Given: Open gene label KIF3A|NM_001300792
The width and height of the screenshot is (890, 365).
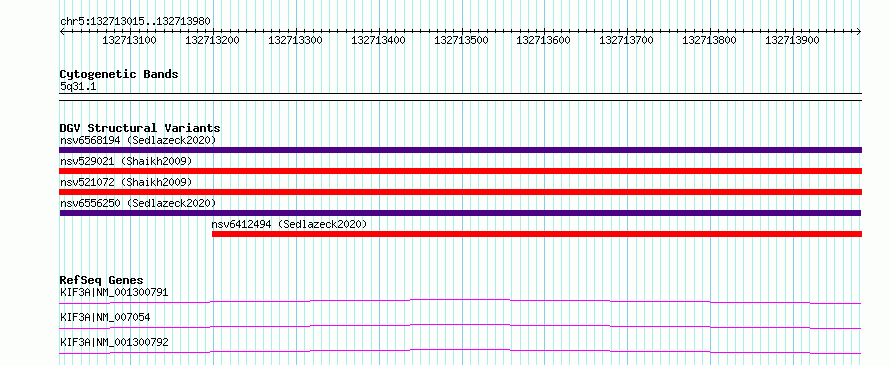Looking at the screenshot, I should pos(114,343).
